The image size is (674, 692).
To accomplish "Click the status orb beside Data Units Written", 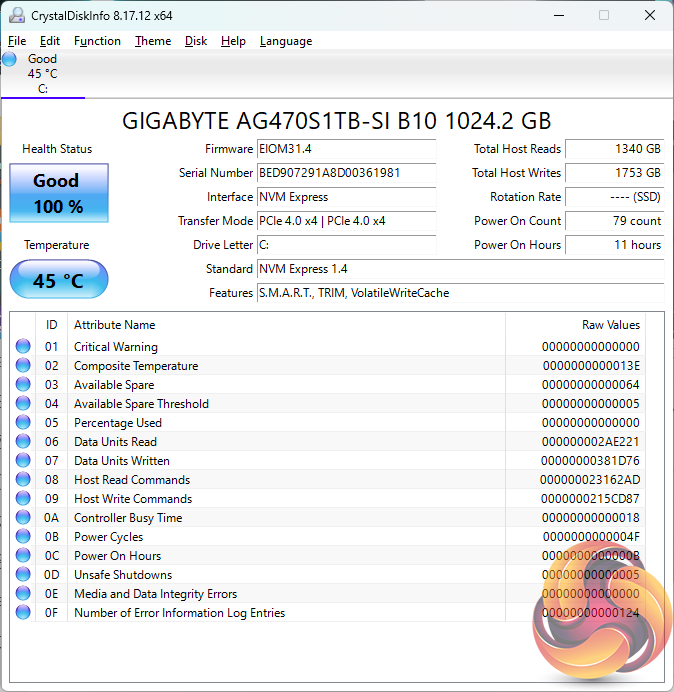I will (23, 461).
